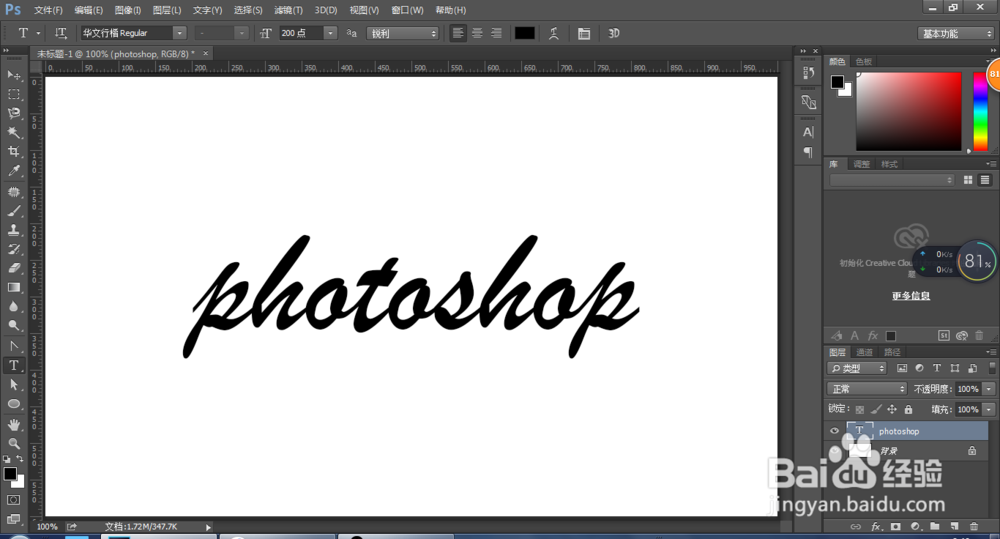Click Add Layer Style fx at Layers bottom
The image size is (1000, 539).
tap(876, 526)
